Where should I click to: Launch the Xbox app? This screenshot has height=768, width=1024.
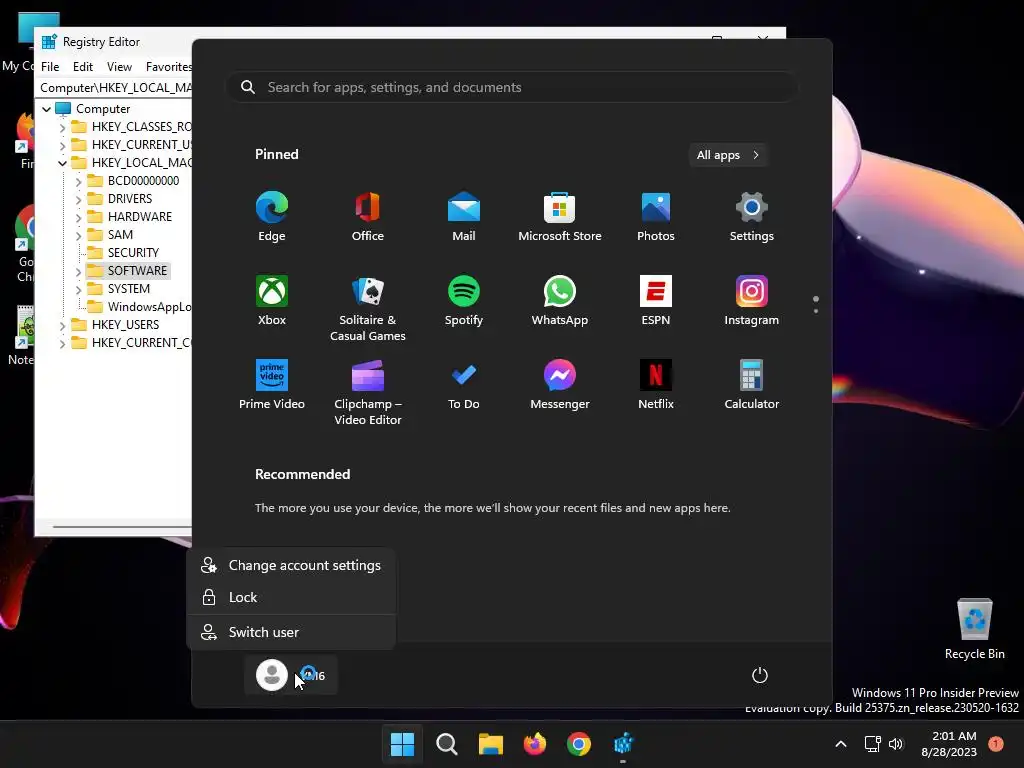pyautogui.click(x=272, y=300)
